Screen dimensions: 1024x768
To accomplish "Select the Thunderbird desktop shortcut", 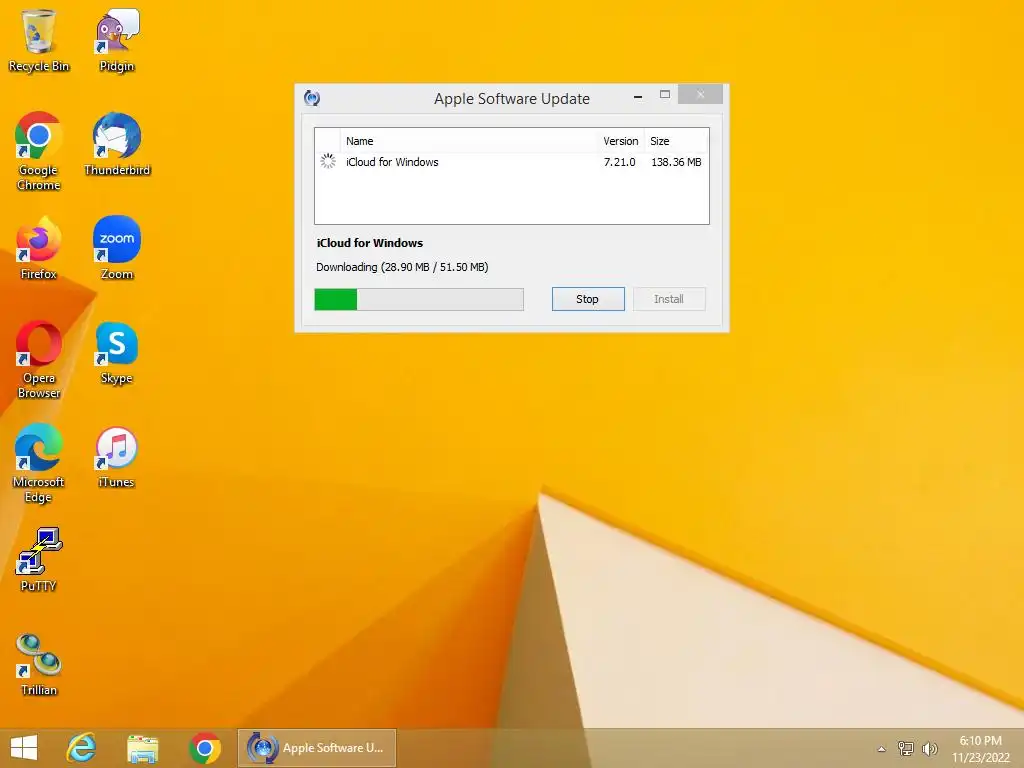I will click(x=117, y=144).
